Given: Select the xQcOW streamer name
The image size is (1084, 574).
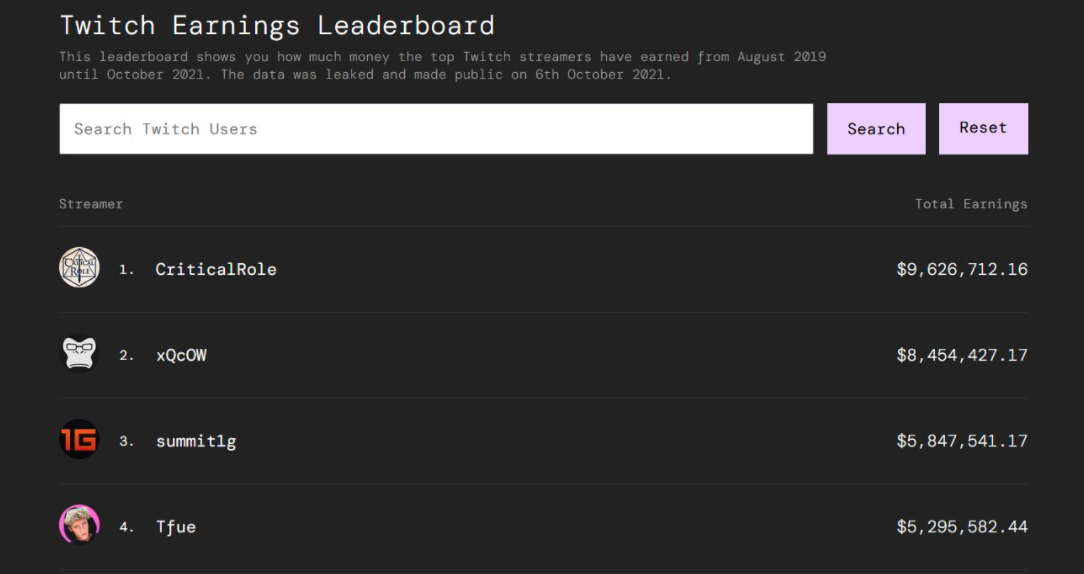Looking at the screenshot, I should [181, 355].
